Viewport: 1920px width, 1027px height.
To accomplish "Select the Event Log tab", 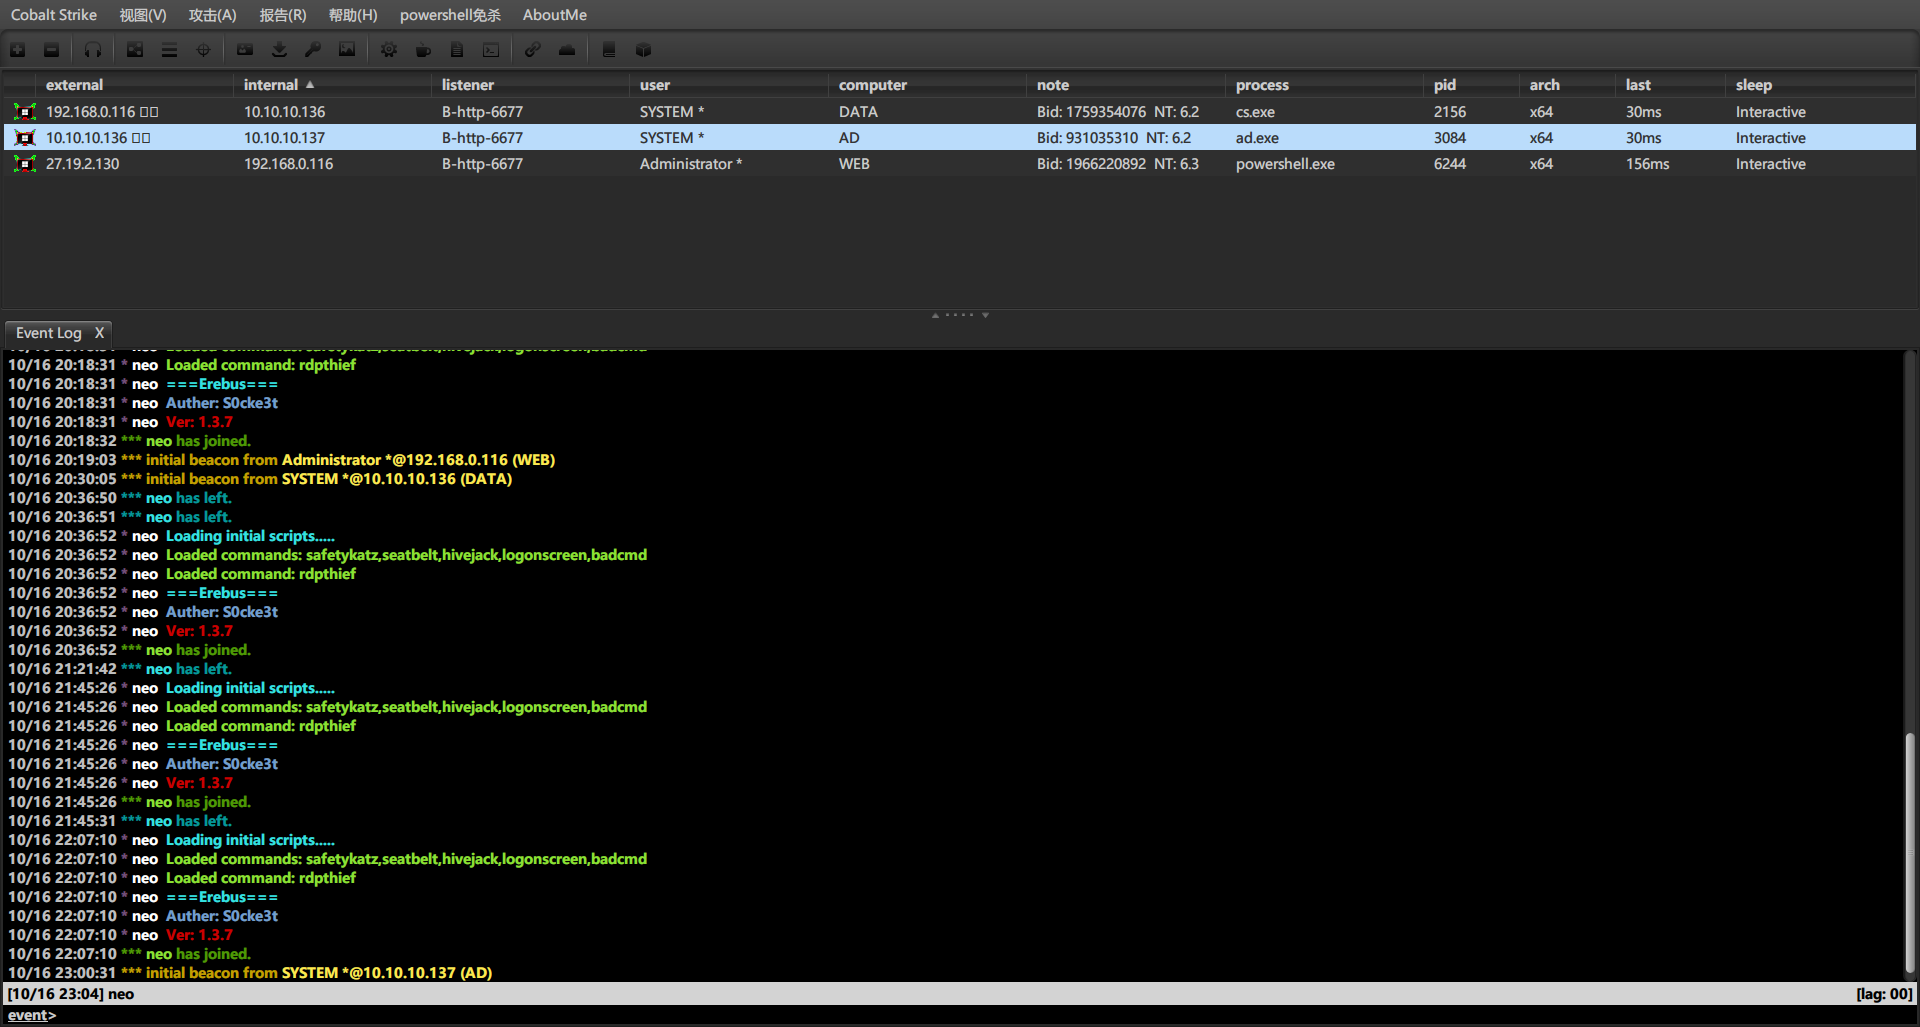I will point(48,333).
